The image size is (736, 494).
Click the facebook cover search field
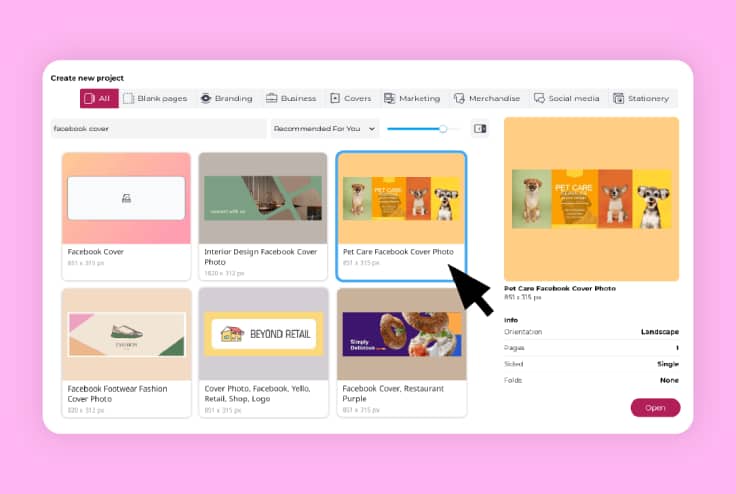click(x=158, y=128)
